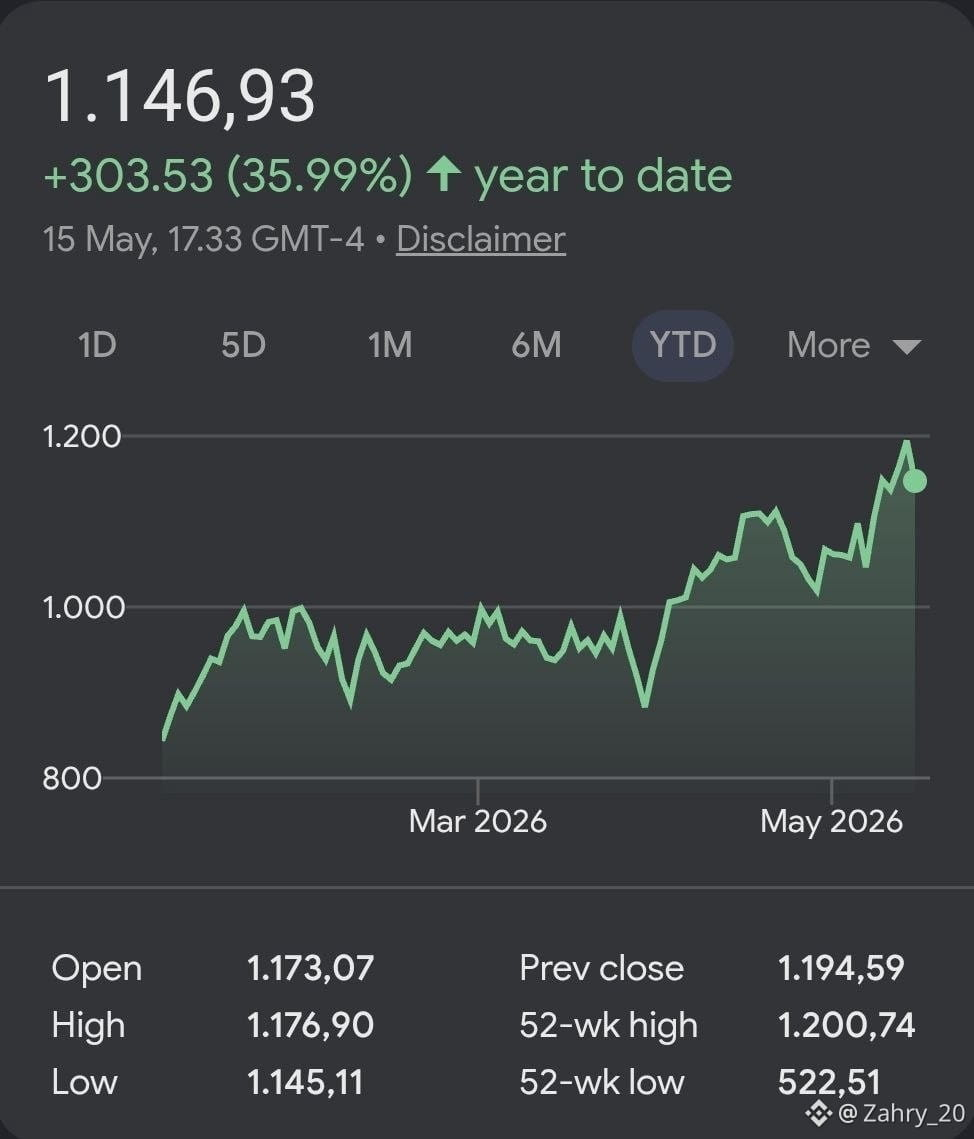Click the main price 1.146,93

coord(179,96)
